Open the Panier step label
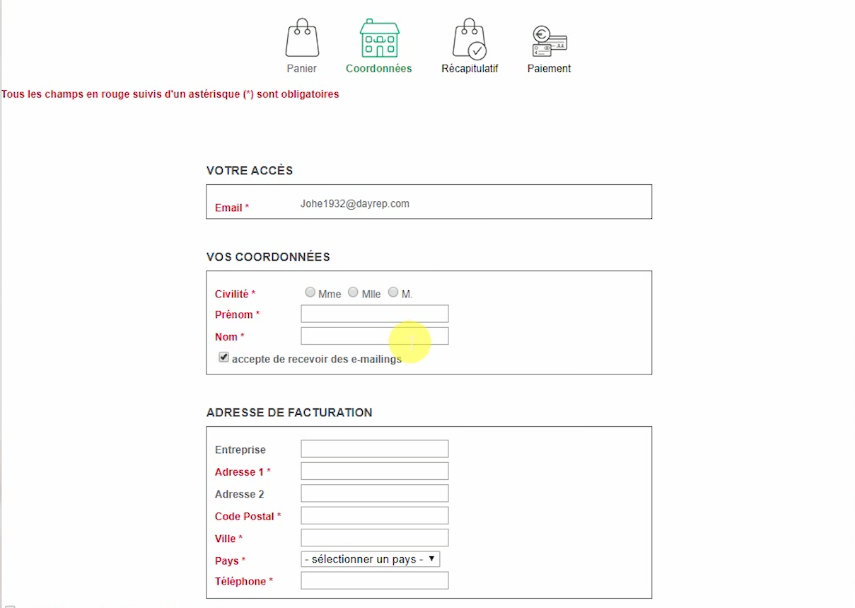Image resolution: width=855 pixels, height=608 pixels. [x=302, y=68]
